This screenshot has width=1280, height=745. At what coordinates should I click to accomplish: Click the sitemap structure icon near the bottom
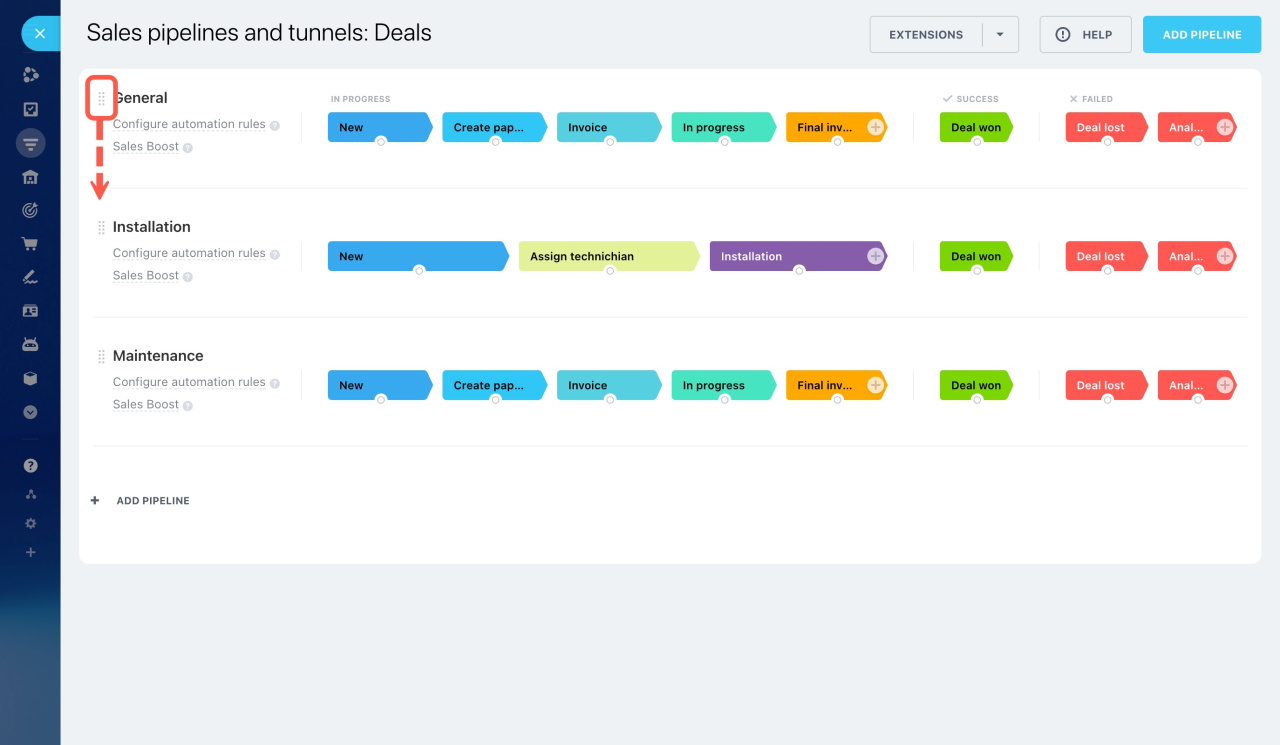pos(30,493)
